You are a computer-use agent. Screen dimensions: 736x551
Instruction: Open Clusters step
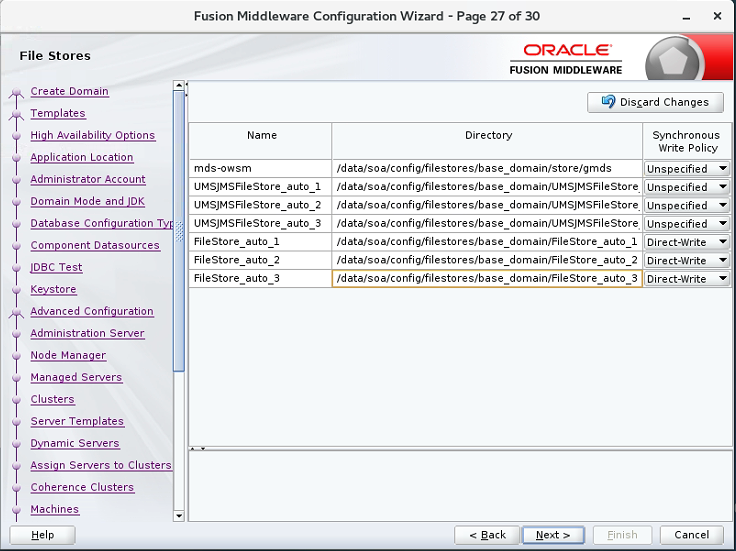click(x=52, y=399)
